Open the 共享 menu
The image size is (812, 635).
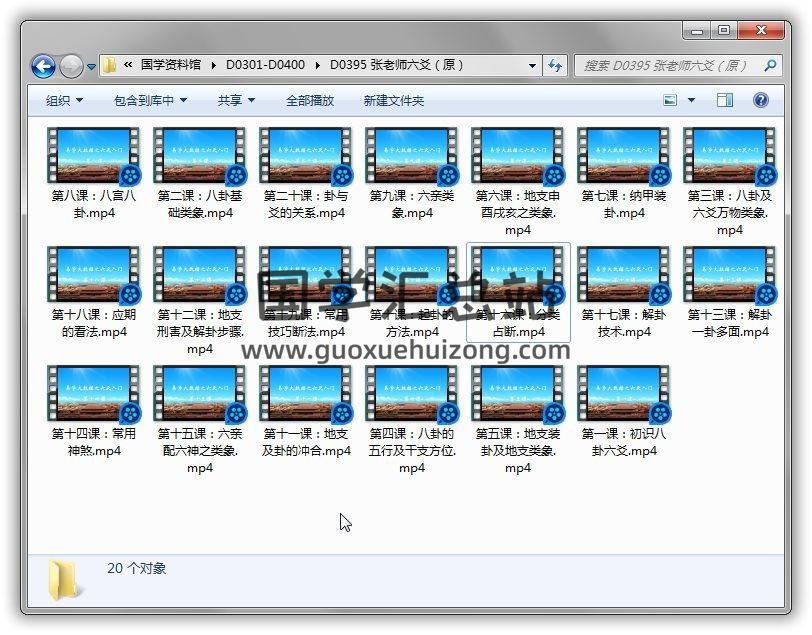[236, 100]
